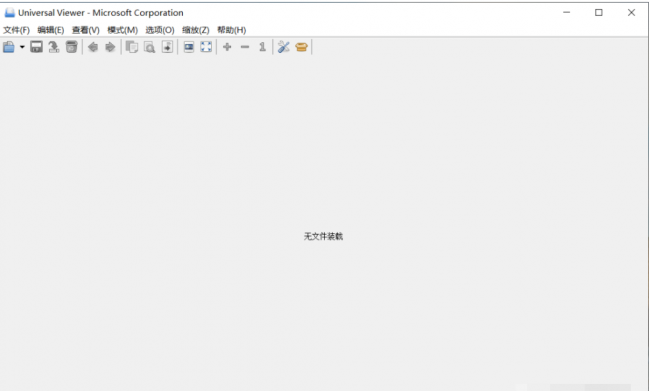Click the Find magnifier icon
This screenshot has width=650, height=391.
tap(150, 47)
